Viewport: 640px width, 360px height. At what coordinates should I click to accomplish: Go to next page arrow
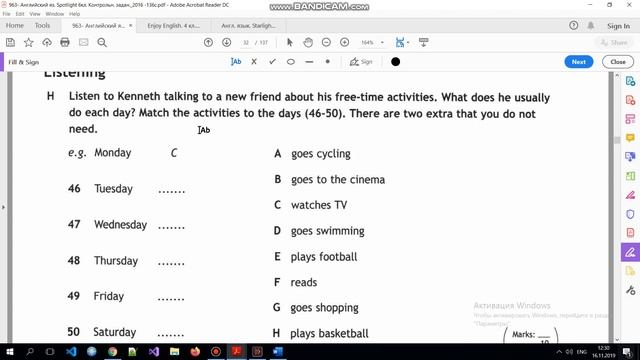tap(227, 42)
